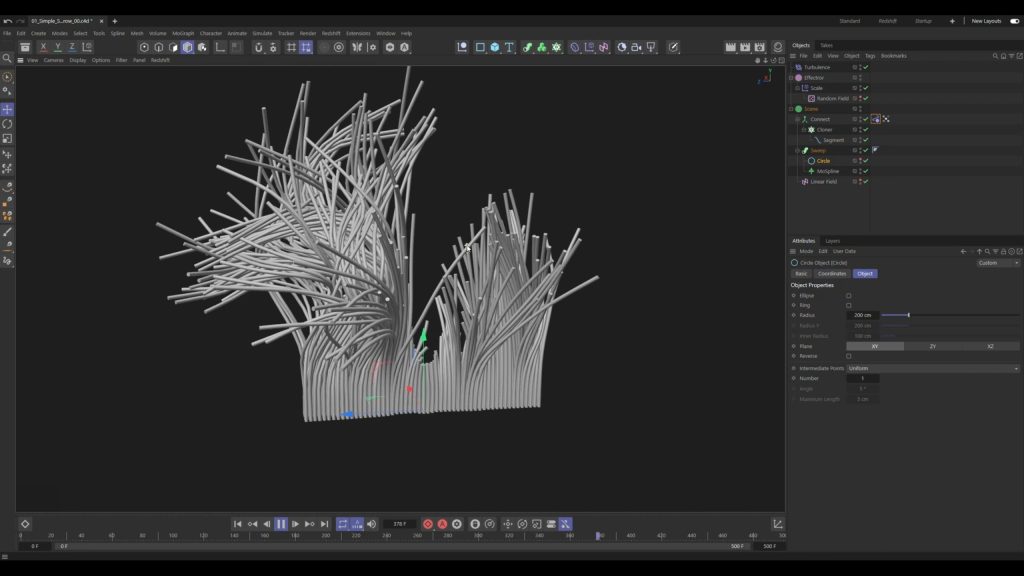Toggle MoSpline enable checkmark
Viewport: 1024px width, 576px height.
[x=866, y=171]
